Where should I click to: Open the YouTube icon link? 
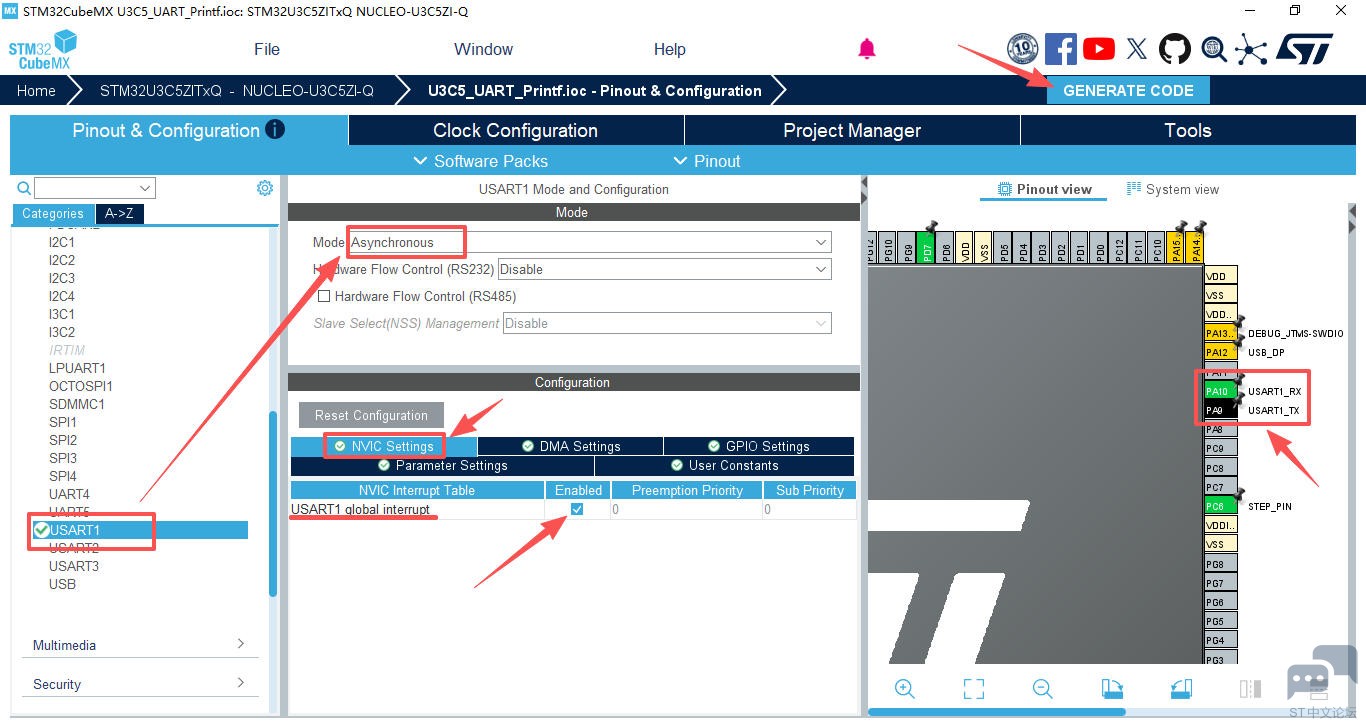click(x=1098, y=49)
